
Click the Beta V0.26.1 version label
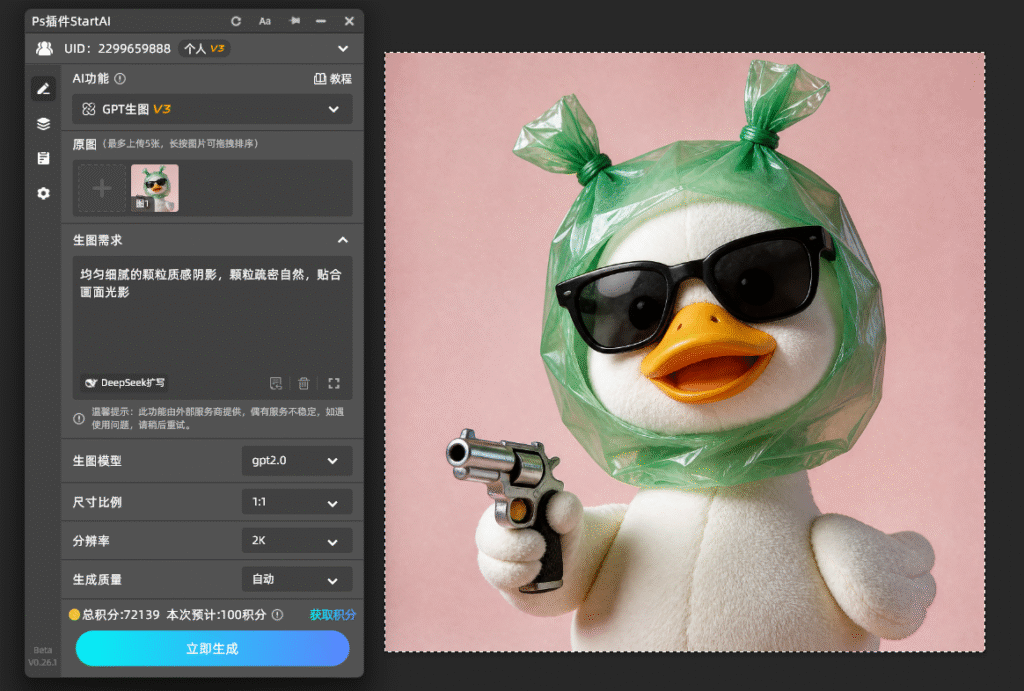(42, 656)
